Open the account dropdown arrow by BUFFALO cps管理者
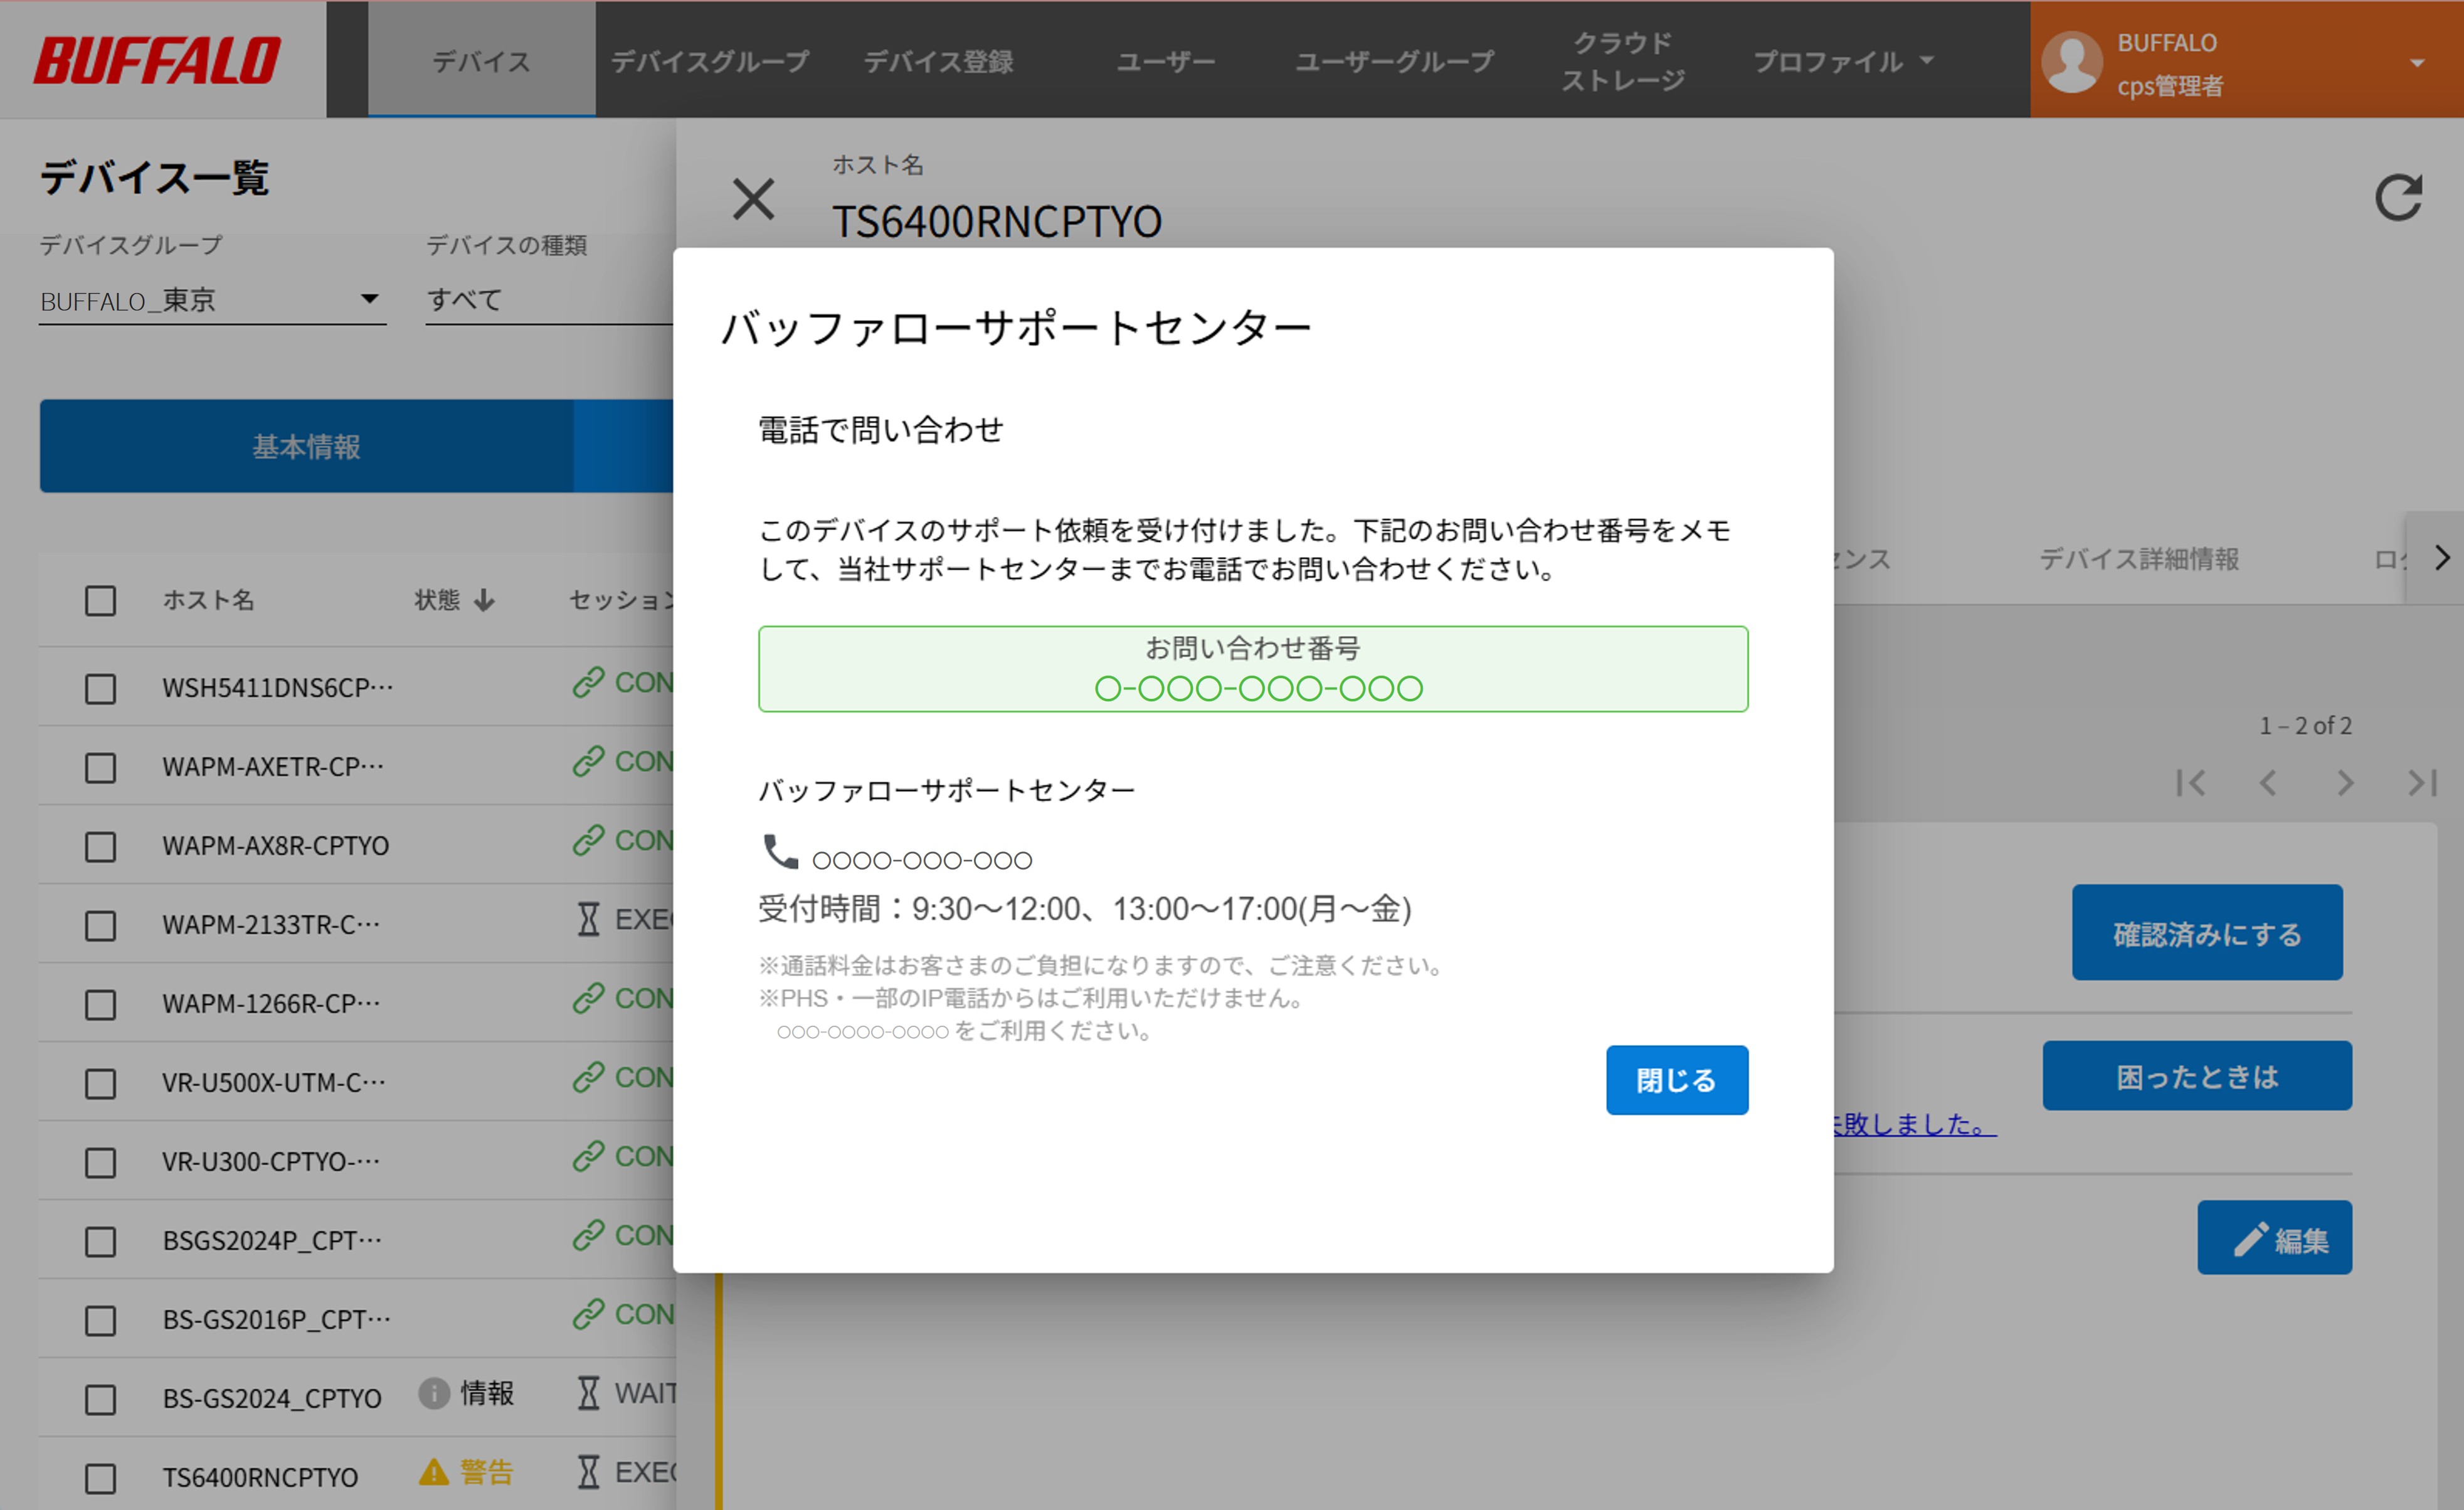Screen dimensions: 2464x1510 pos(2417,63)
